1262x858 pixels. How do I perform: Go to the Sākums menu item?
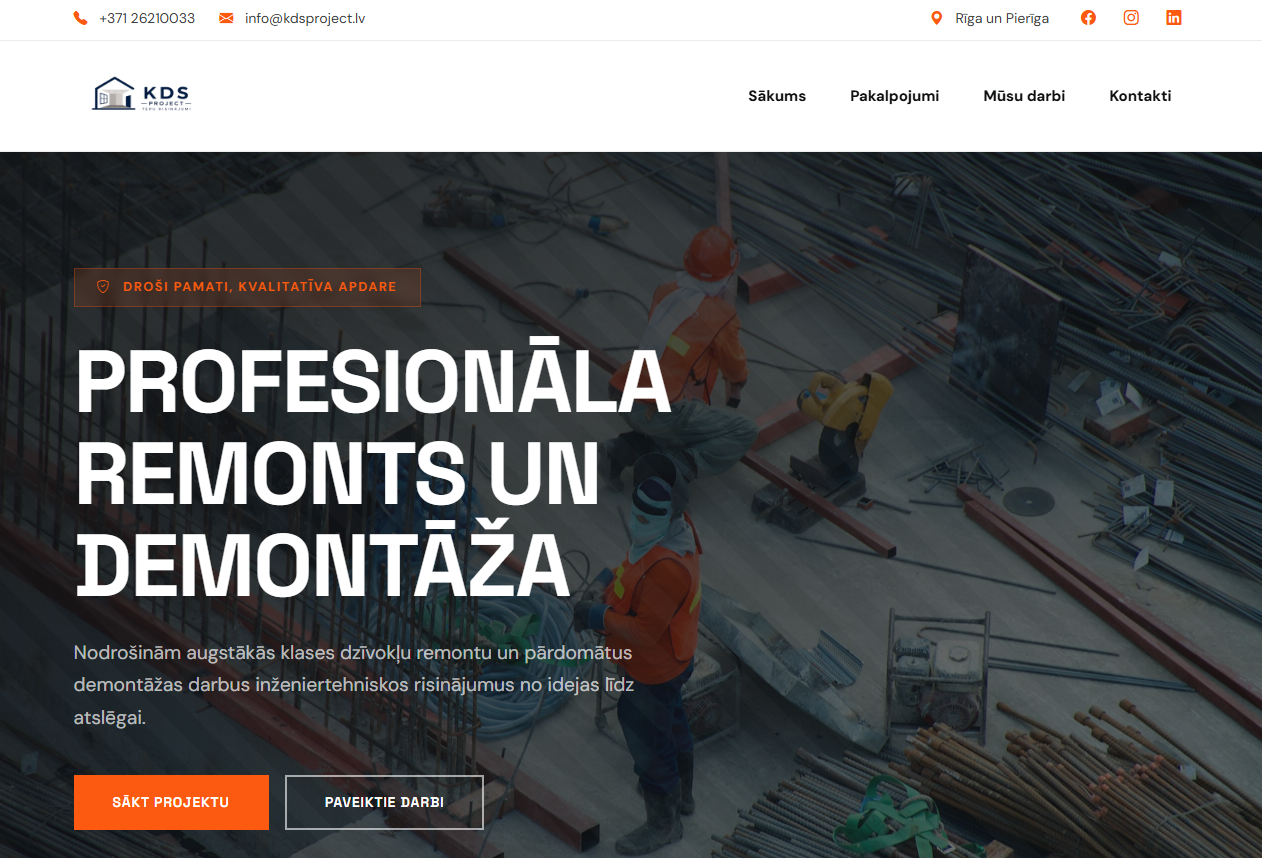pyautogui.click(x=777, y=96)
